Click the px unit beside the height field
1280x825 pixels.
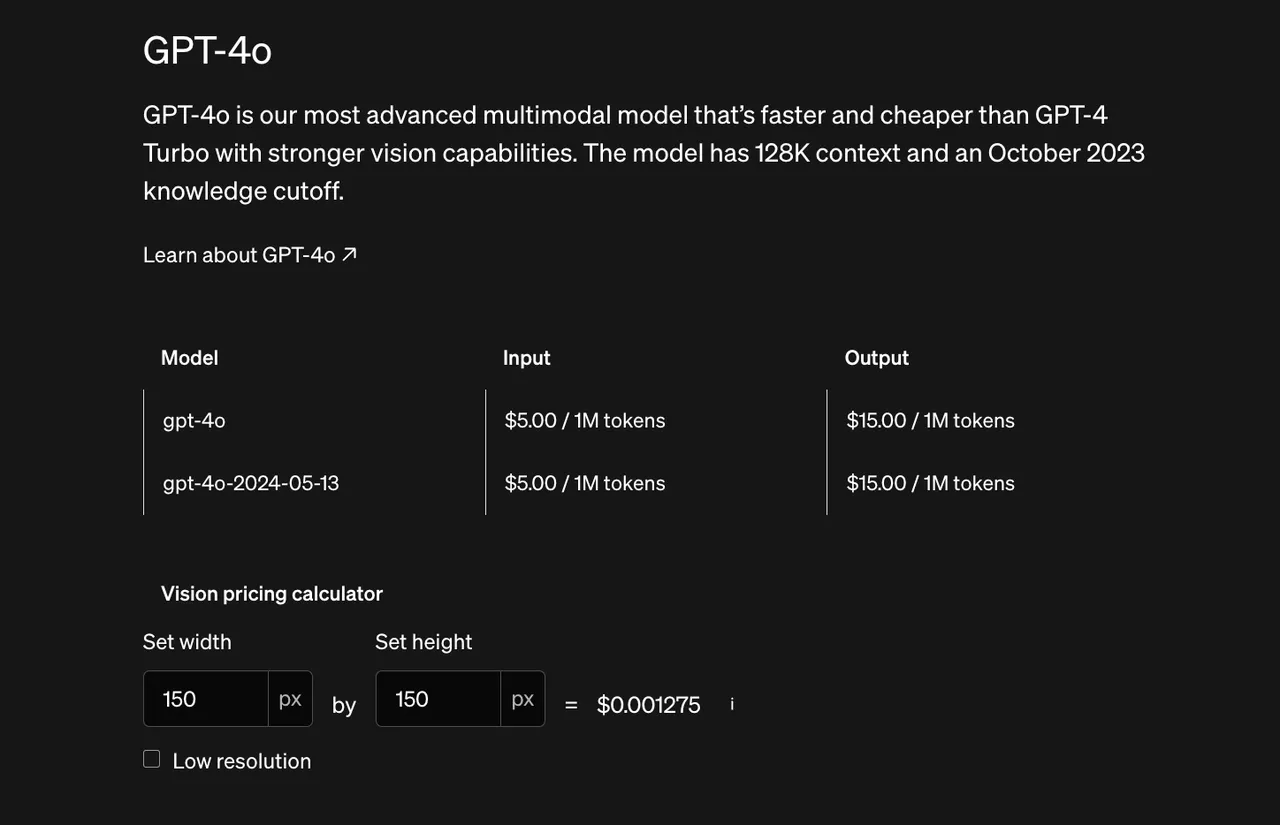tap(522, 699)
